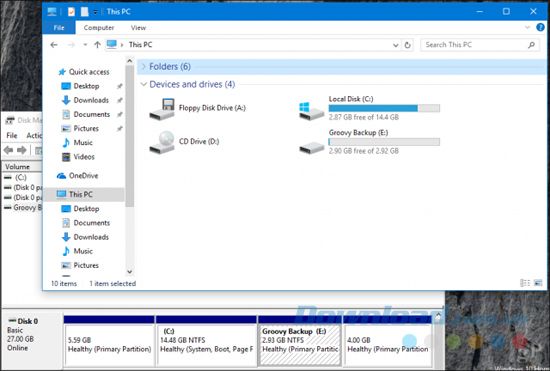Image resolution: width=550 pixels, height=371 pixels.
Task: Open OneDrive in the navigation pane
Action: (83, 176)
